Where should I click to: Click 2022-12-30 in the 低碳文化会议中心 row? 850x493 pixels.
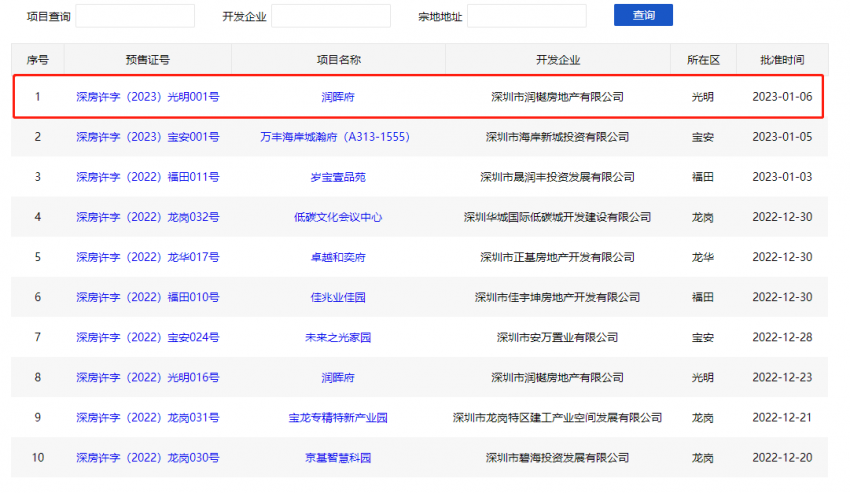point(782,217)
